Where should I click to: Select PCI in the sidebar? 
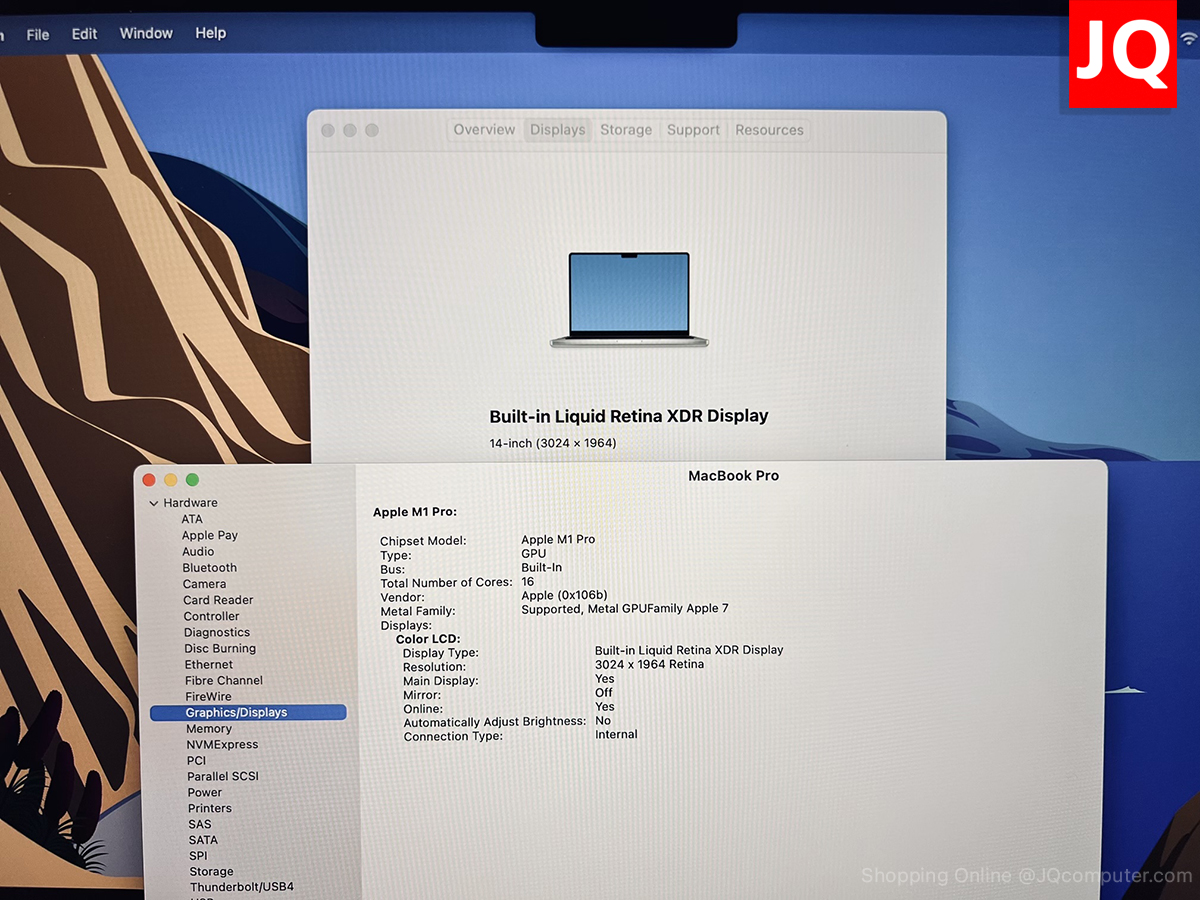(x=196, y=760)
